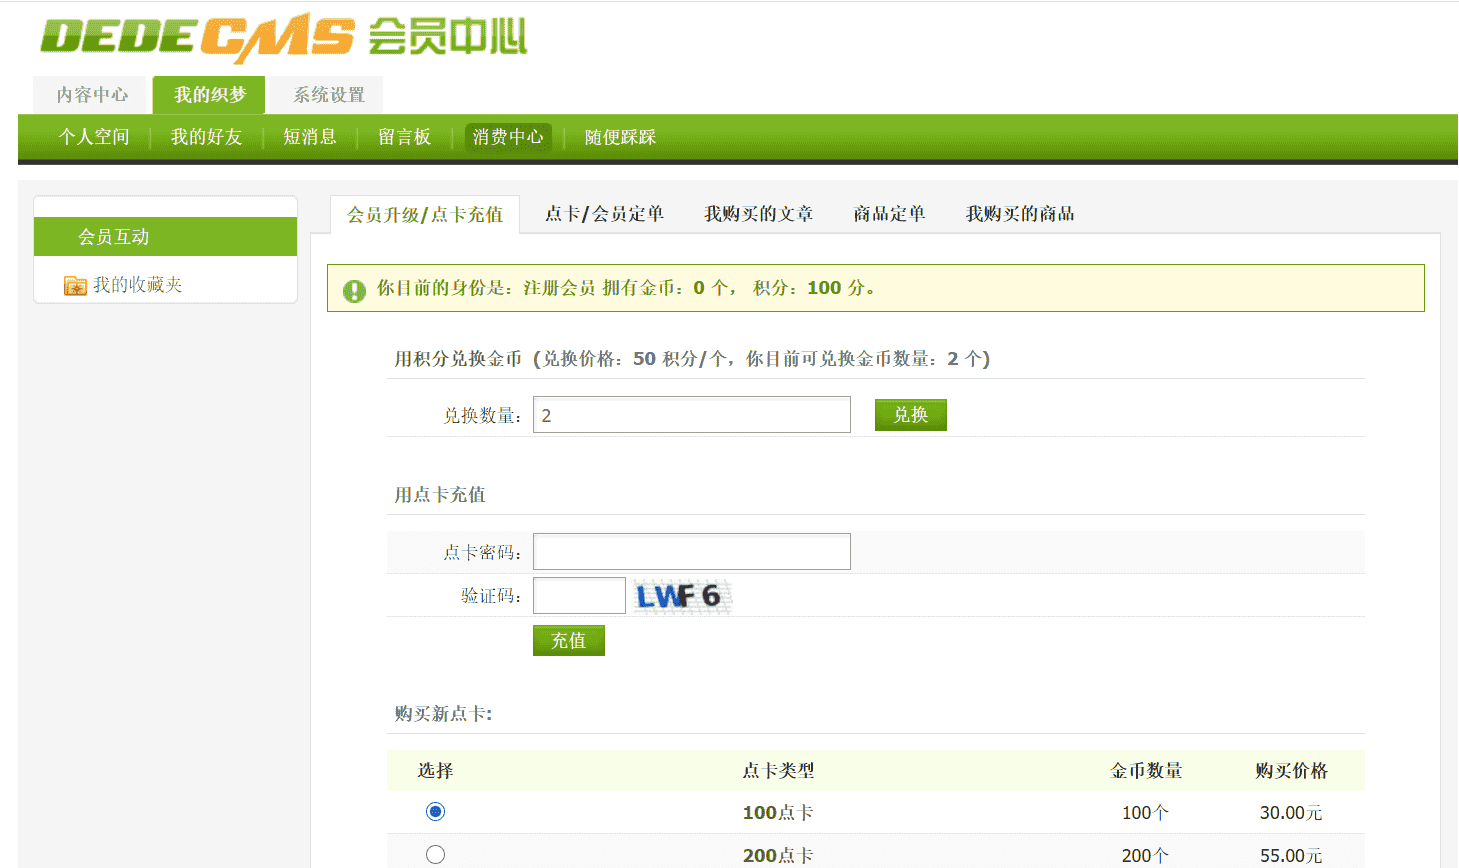The height and width of the screenshot is (868, 1459).
Task: Click the favorites folder icon
Action: click(x=75, y=286)
